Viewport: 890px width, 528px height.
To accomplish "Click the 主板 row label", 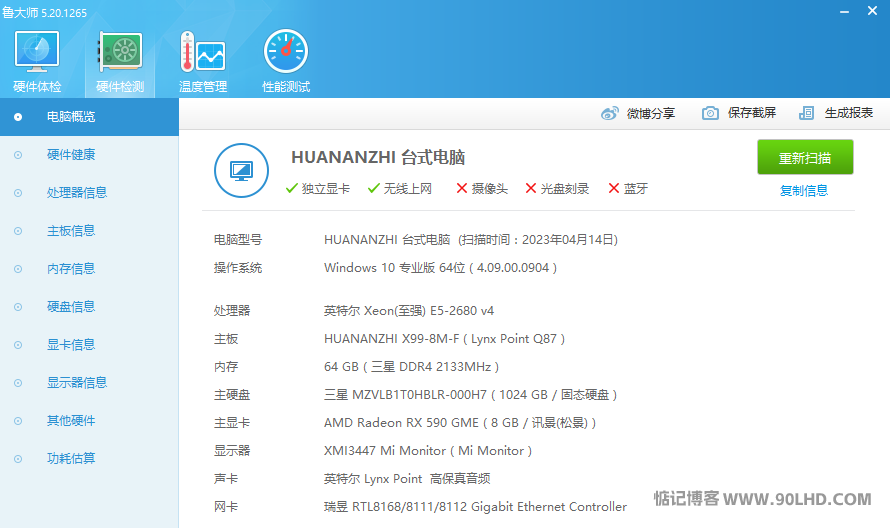I will tap(226, 339).
